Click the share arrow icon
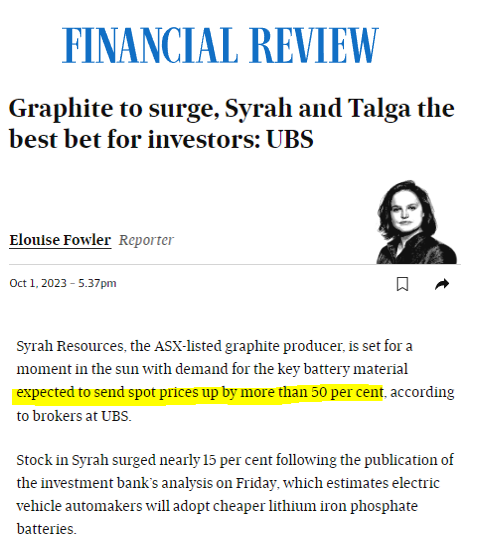487x552 pixels. (442, 284)
